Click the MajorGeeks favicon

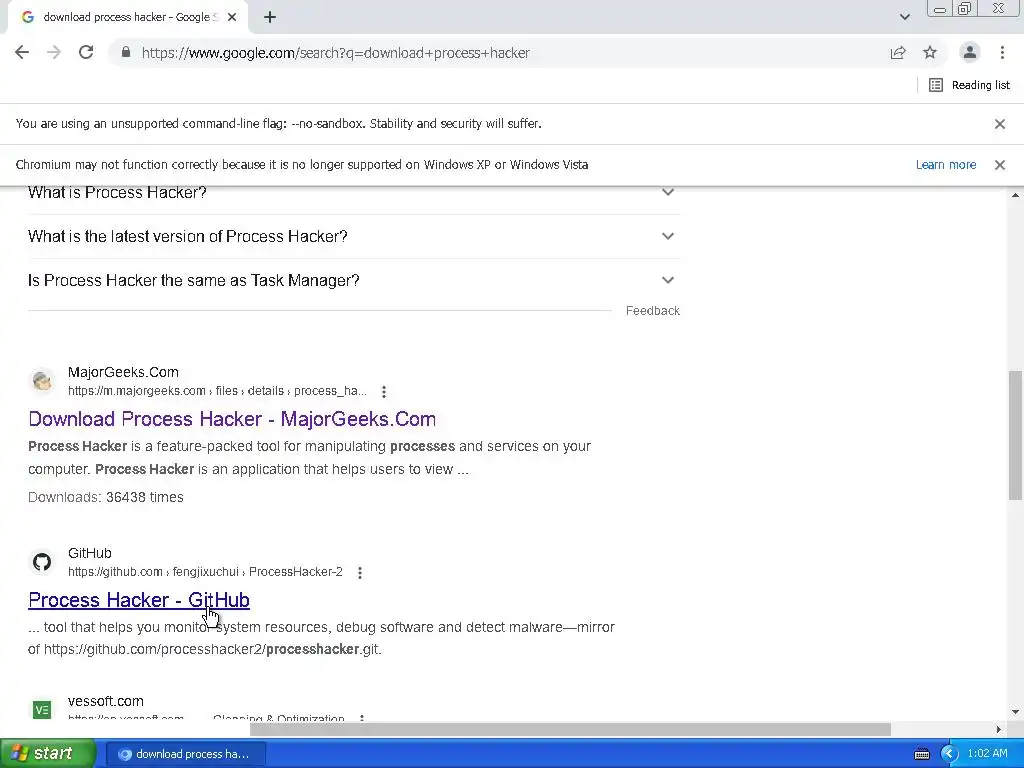click(x=42, y=381)
